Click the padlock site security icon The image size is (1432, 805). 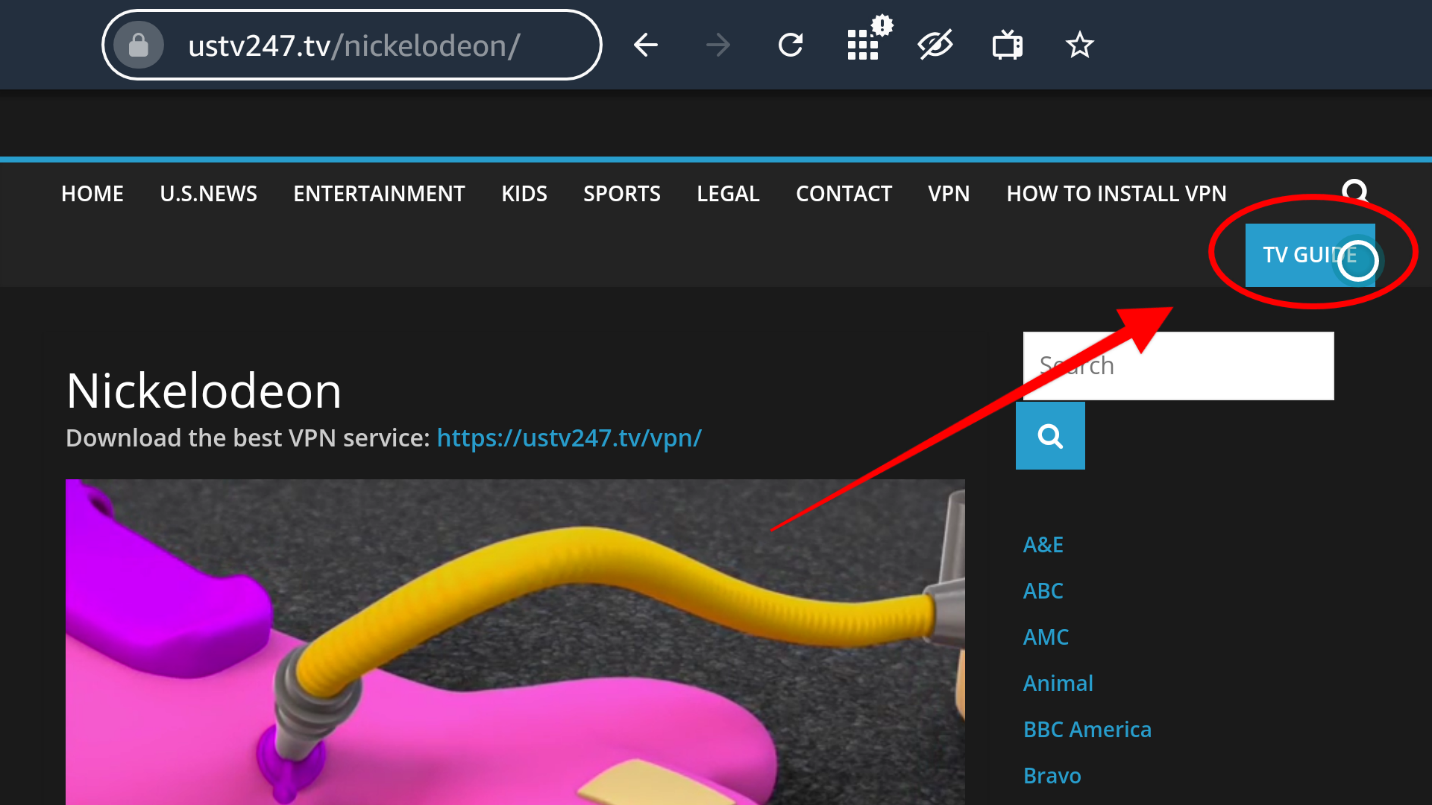tap(138, 45)
